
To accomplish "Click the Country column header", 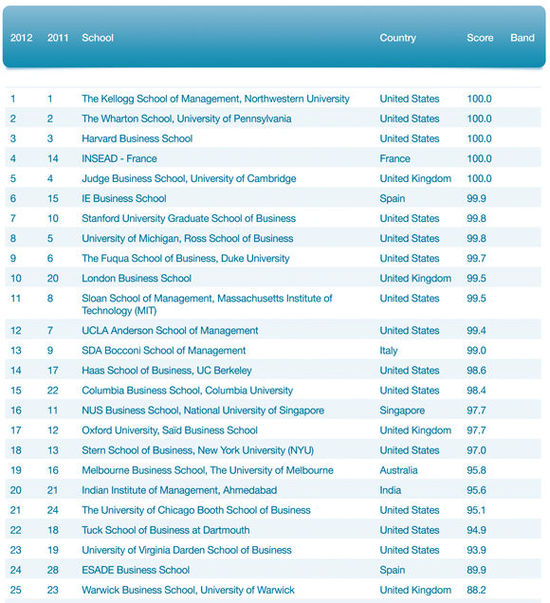I will (x=398, y=38).
